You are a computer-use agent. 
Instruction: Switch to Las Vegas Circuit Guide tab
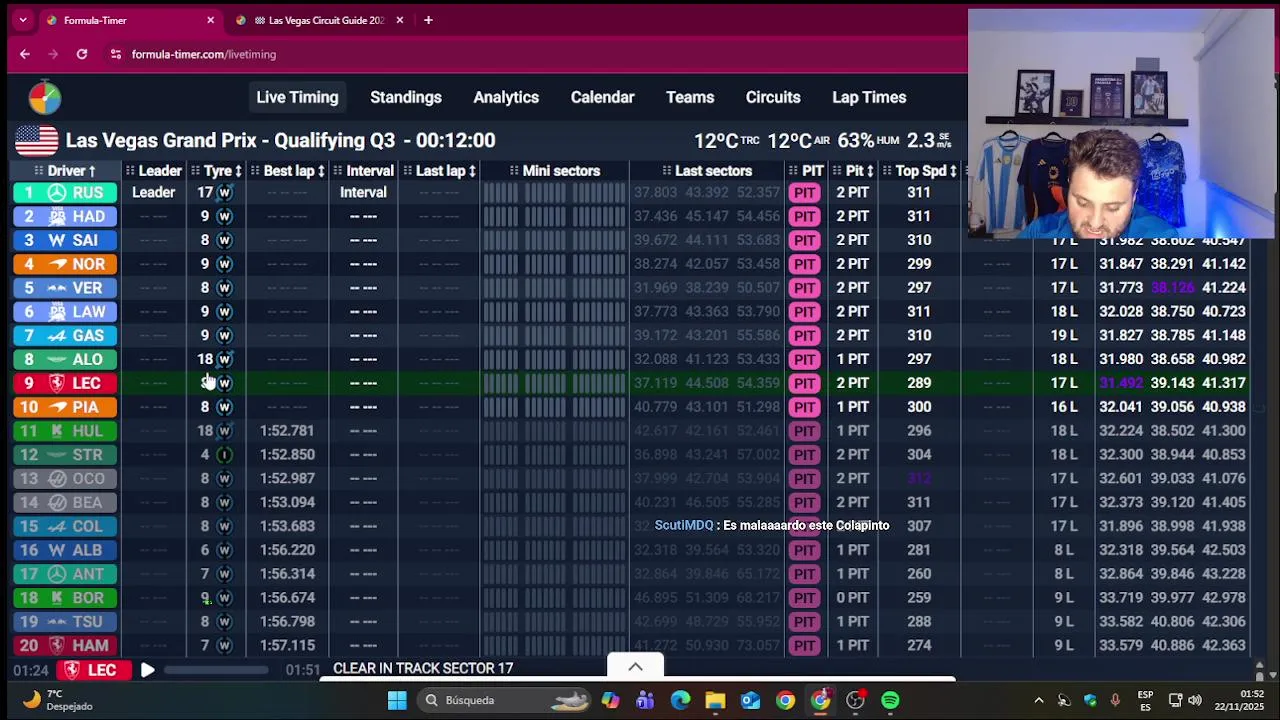click(x=318, y=20)
